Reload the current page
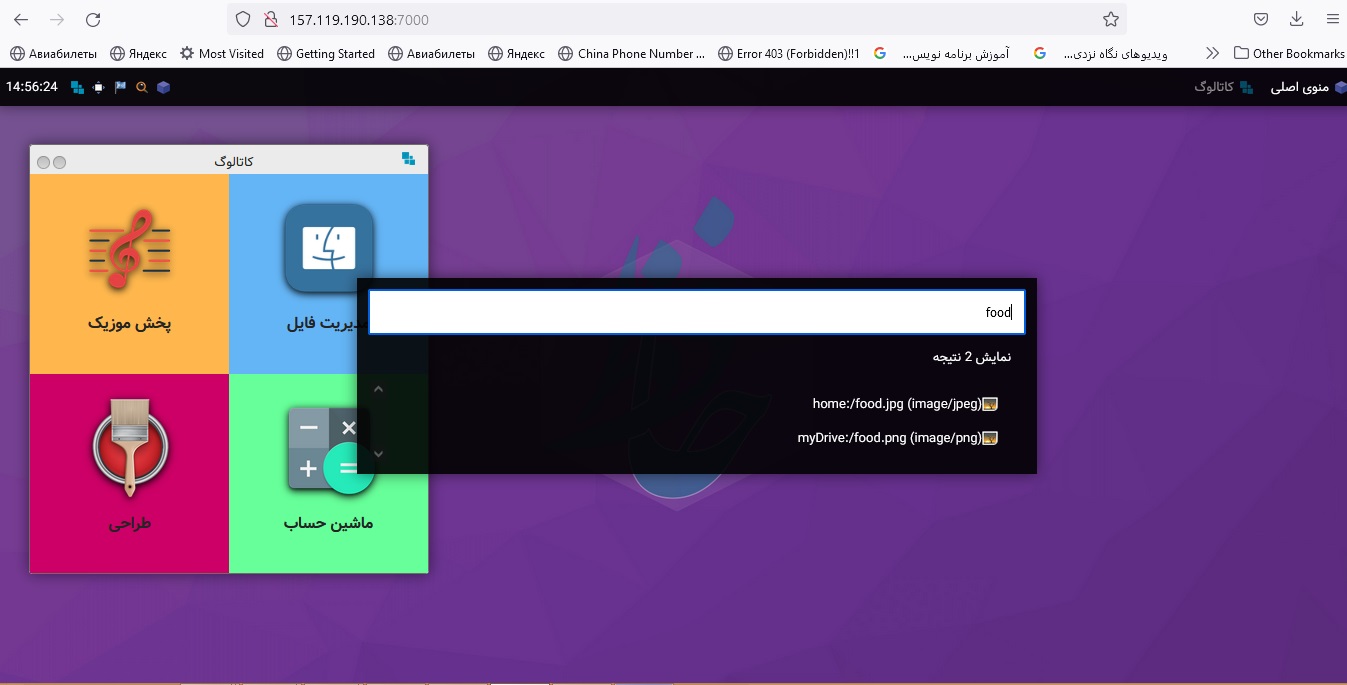 pyautogui.click(x=93, y=19)
